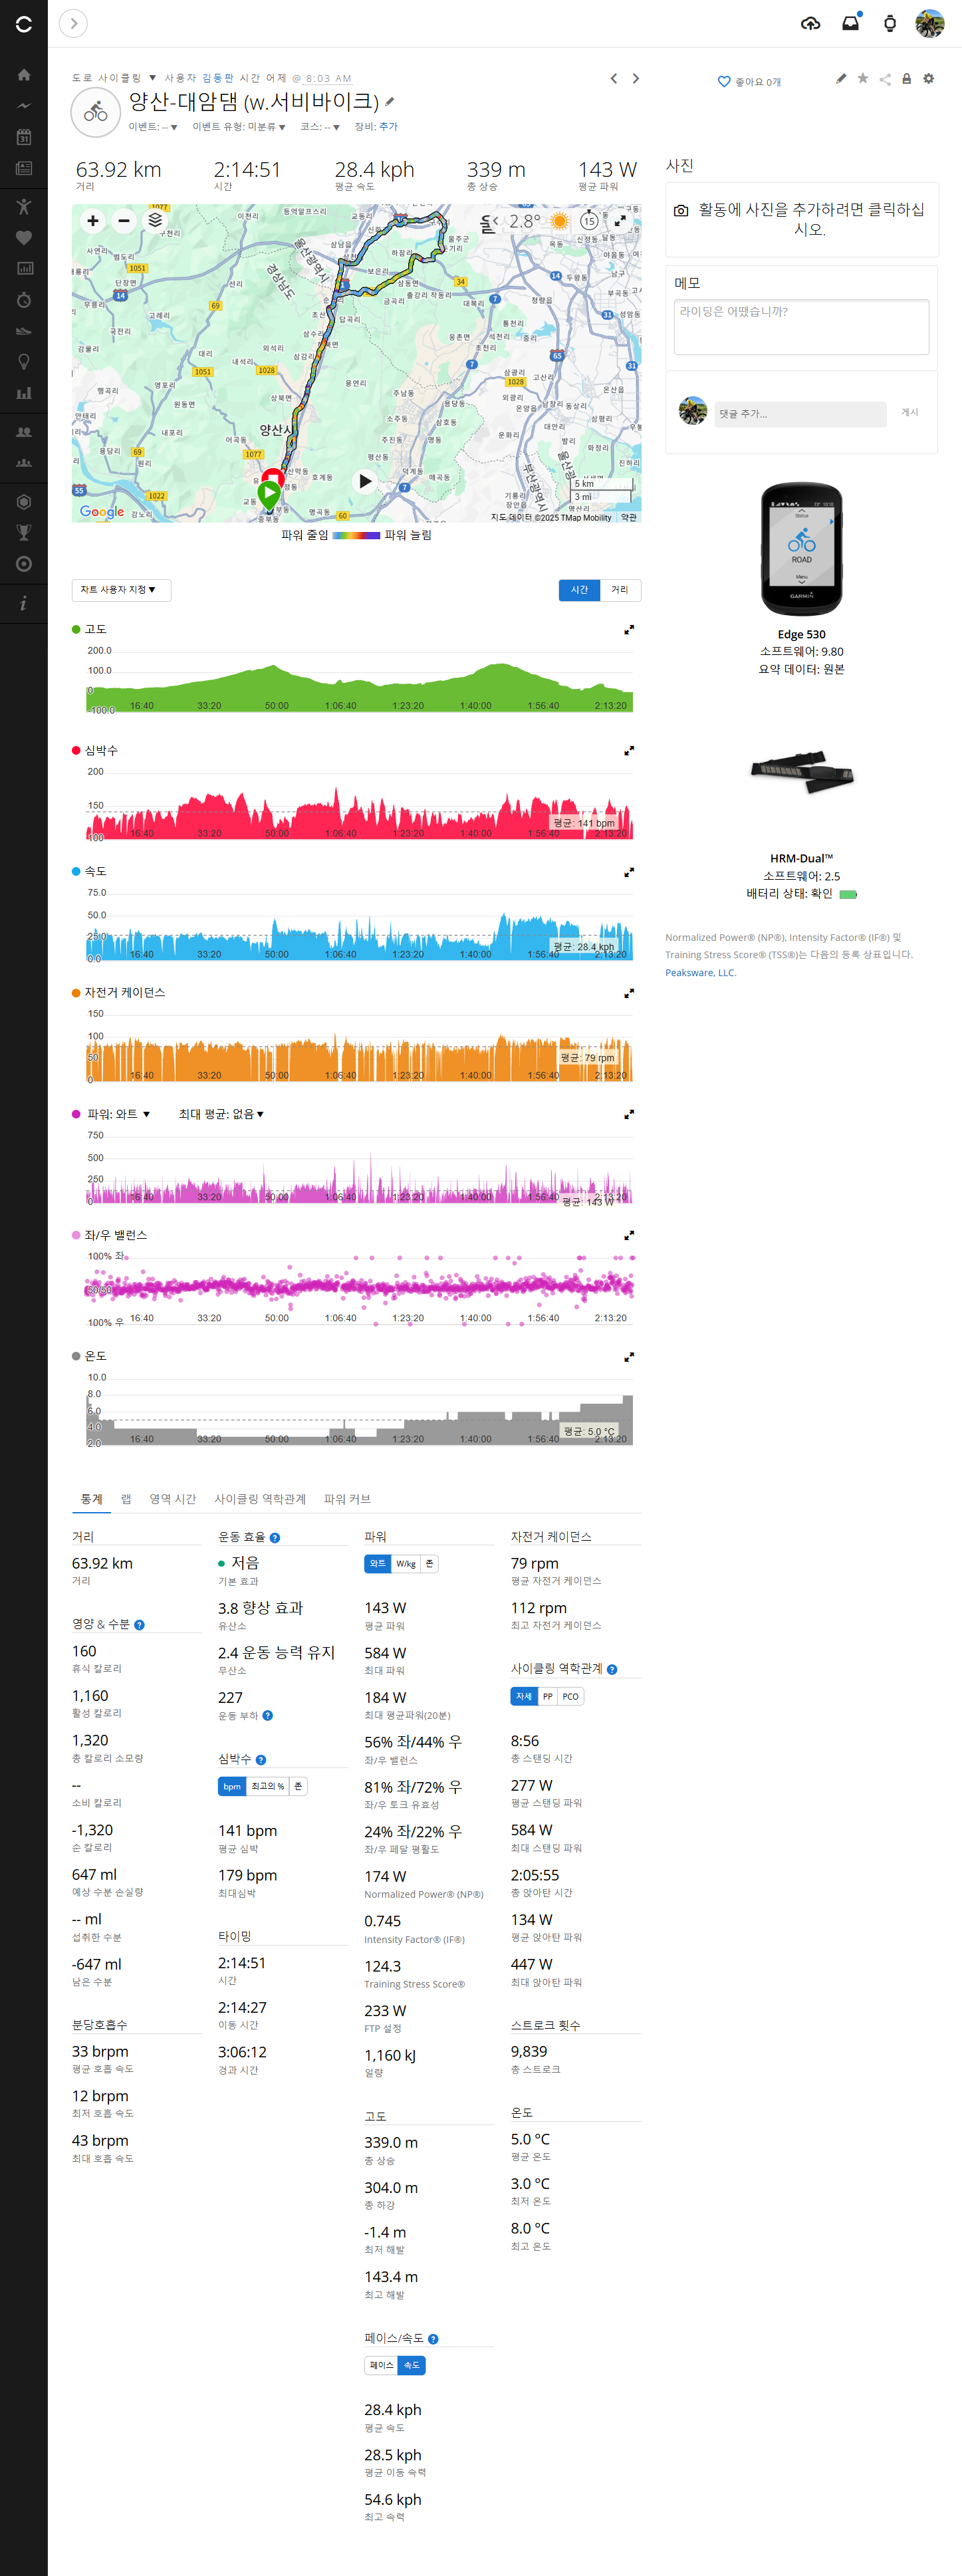962x2576 pixels.
Task: Open the 이벤트 유형 미분류 dropdown
Action: (x=239, y=127)
